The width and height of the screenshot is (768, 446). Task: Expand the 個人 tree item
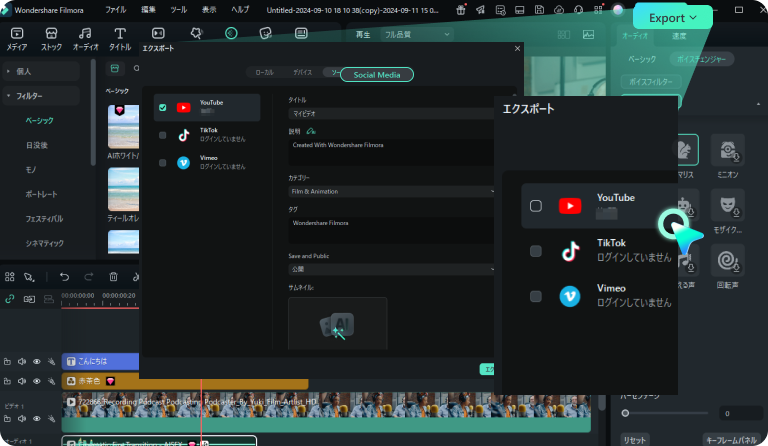pyautogui.click(x=41, y=71)
